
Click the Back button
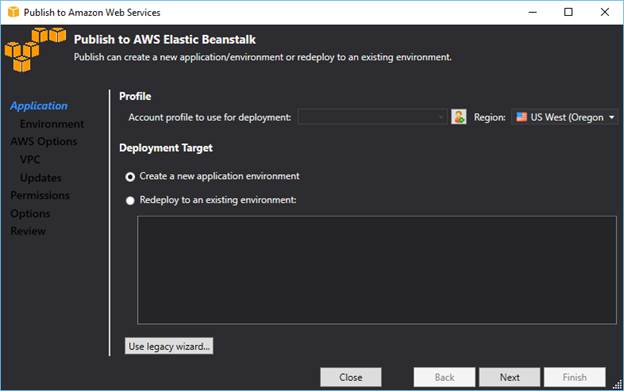[444, 377]
